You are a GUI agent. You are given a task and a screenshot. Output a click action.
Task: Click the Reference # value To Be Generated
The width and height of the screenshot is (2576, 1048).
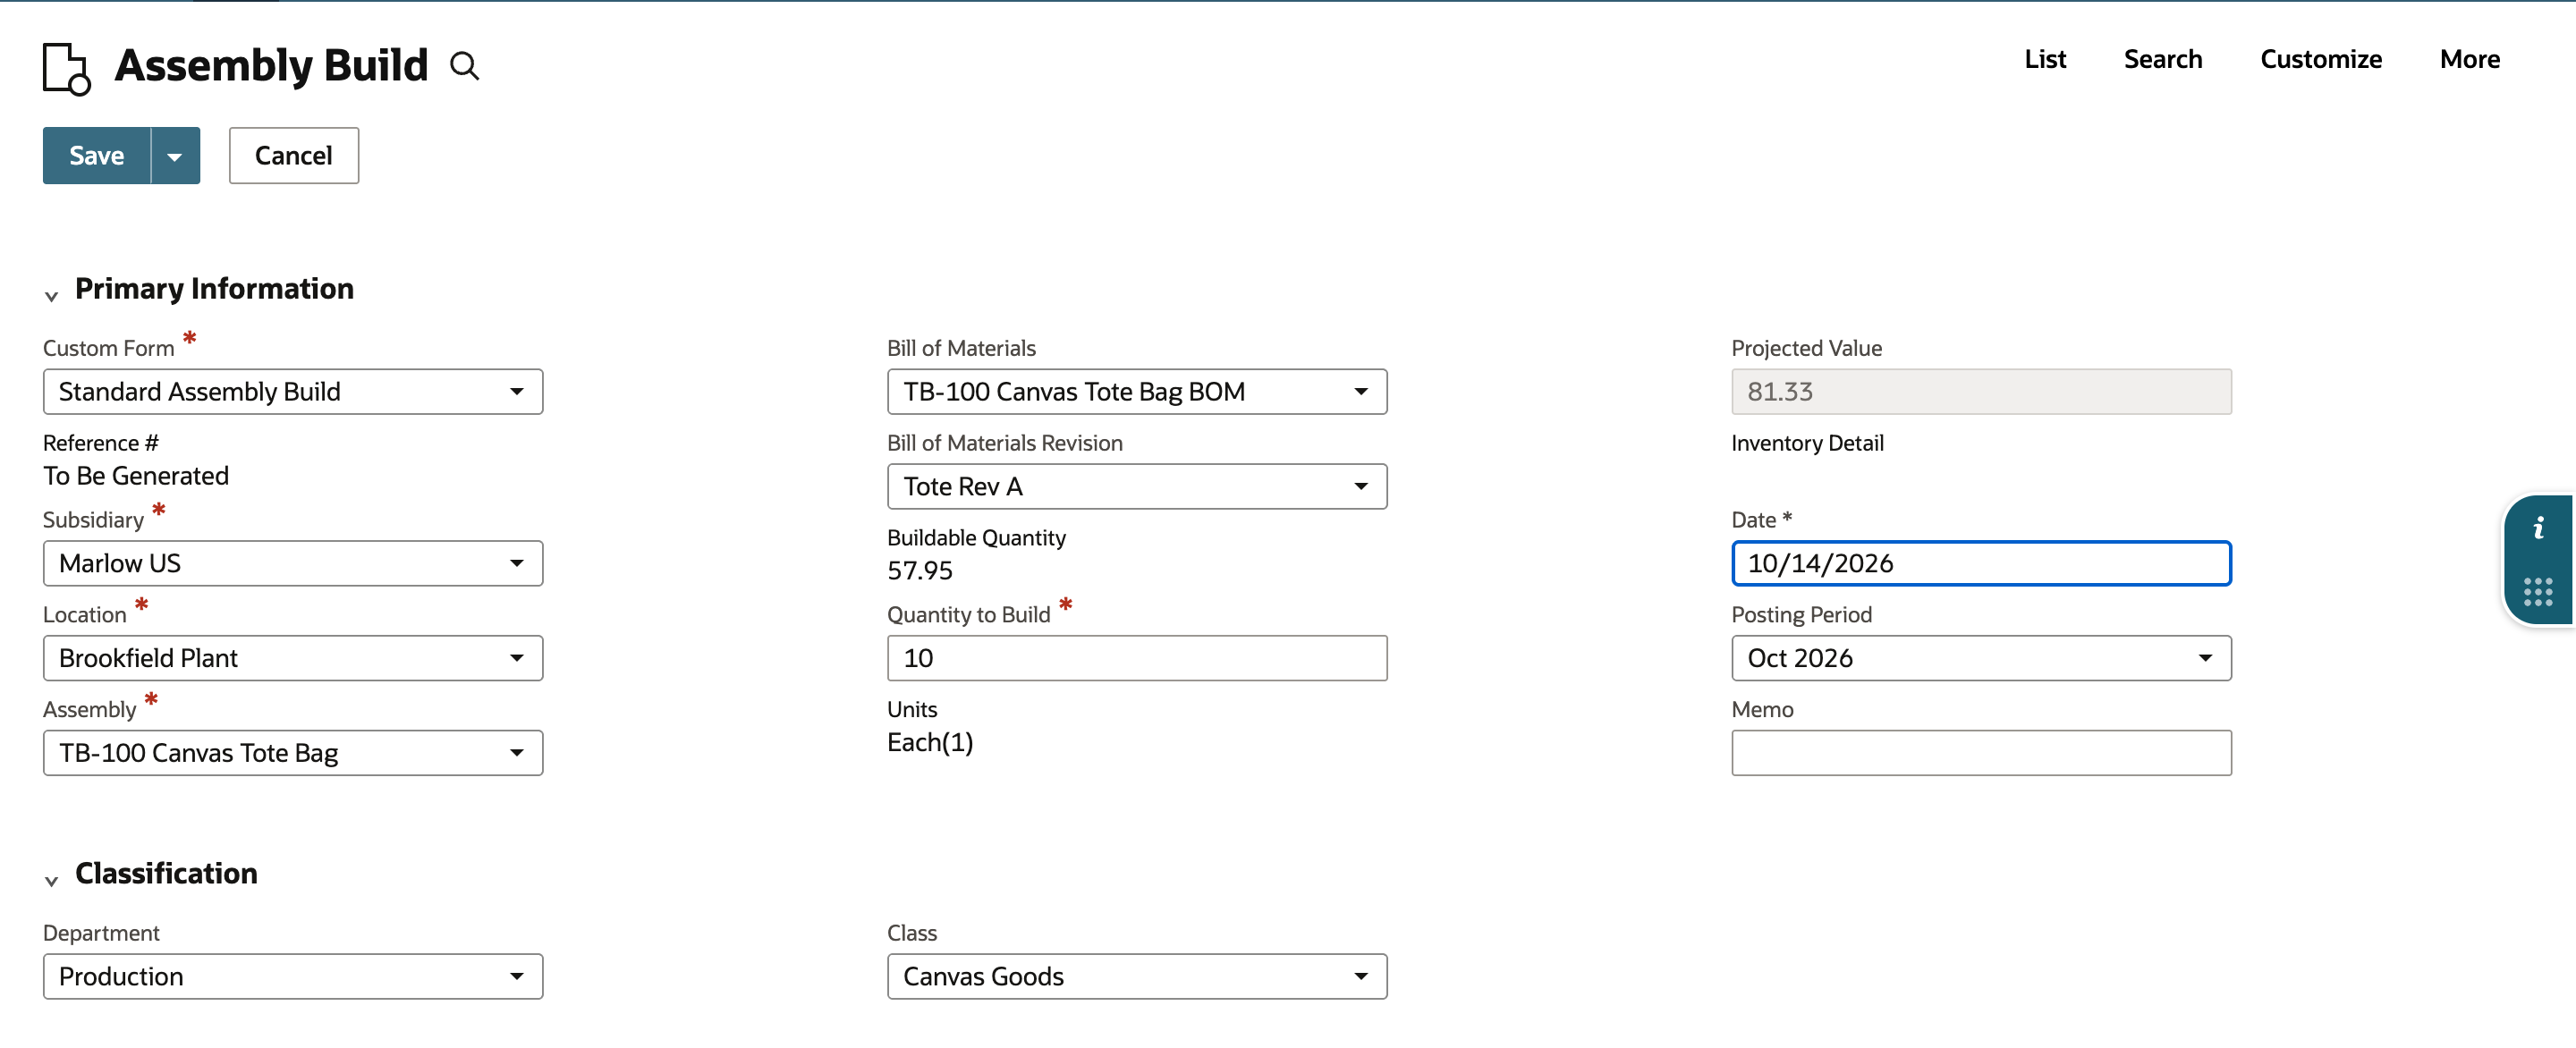point(136,476)
